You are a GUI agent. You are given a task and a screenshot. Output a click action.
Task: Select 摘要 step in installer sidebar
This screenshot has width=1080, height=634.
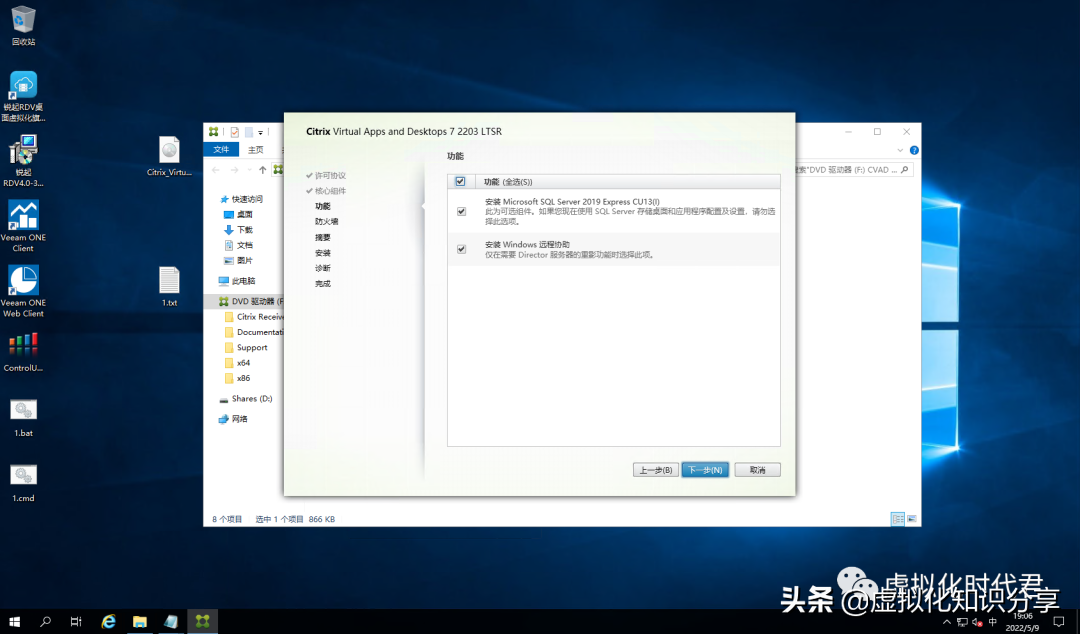[322, 237]
